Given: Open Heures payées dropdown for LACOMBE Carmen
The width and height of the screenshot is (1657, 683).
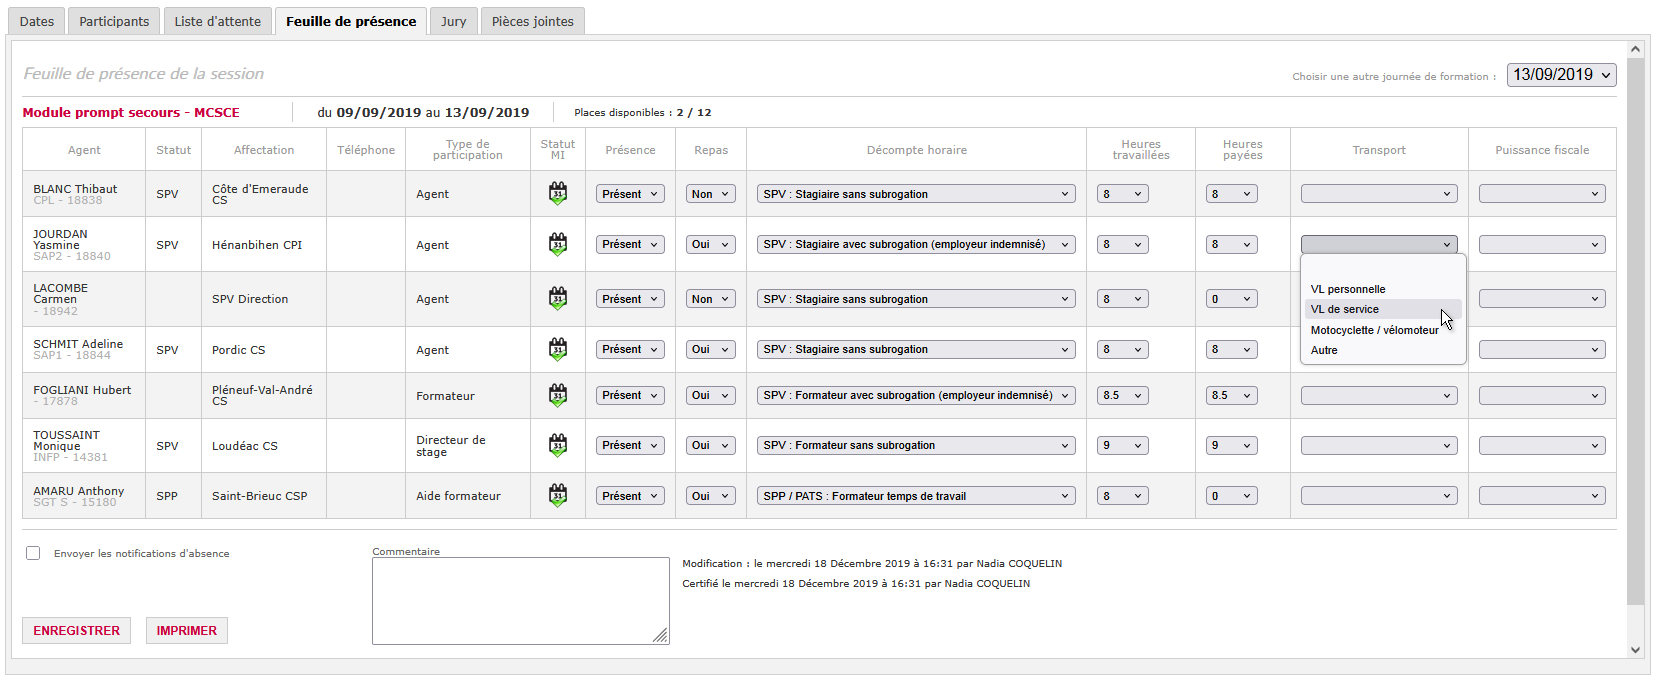Looking at the screenshot, I should 1232,299.
